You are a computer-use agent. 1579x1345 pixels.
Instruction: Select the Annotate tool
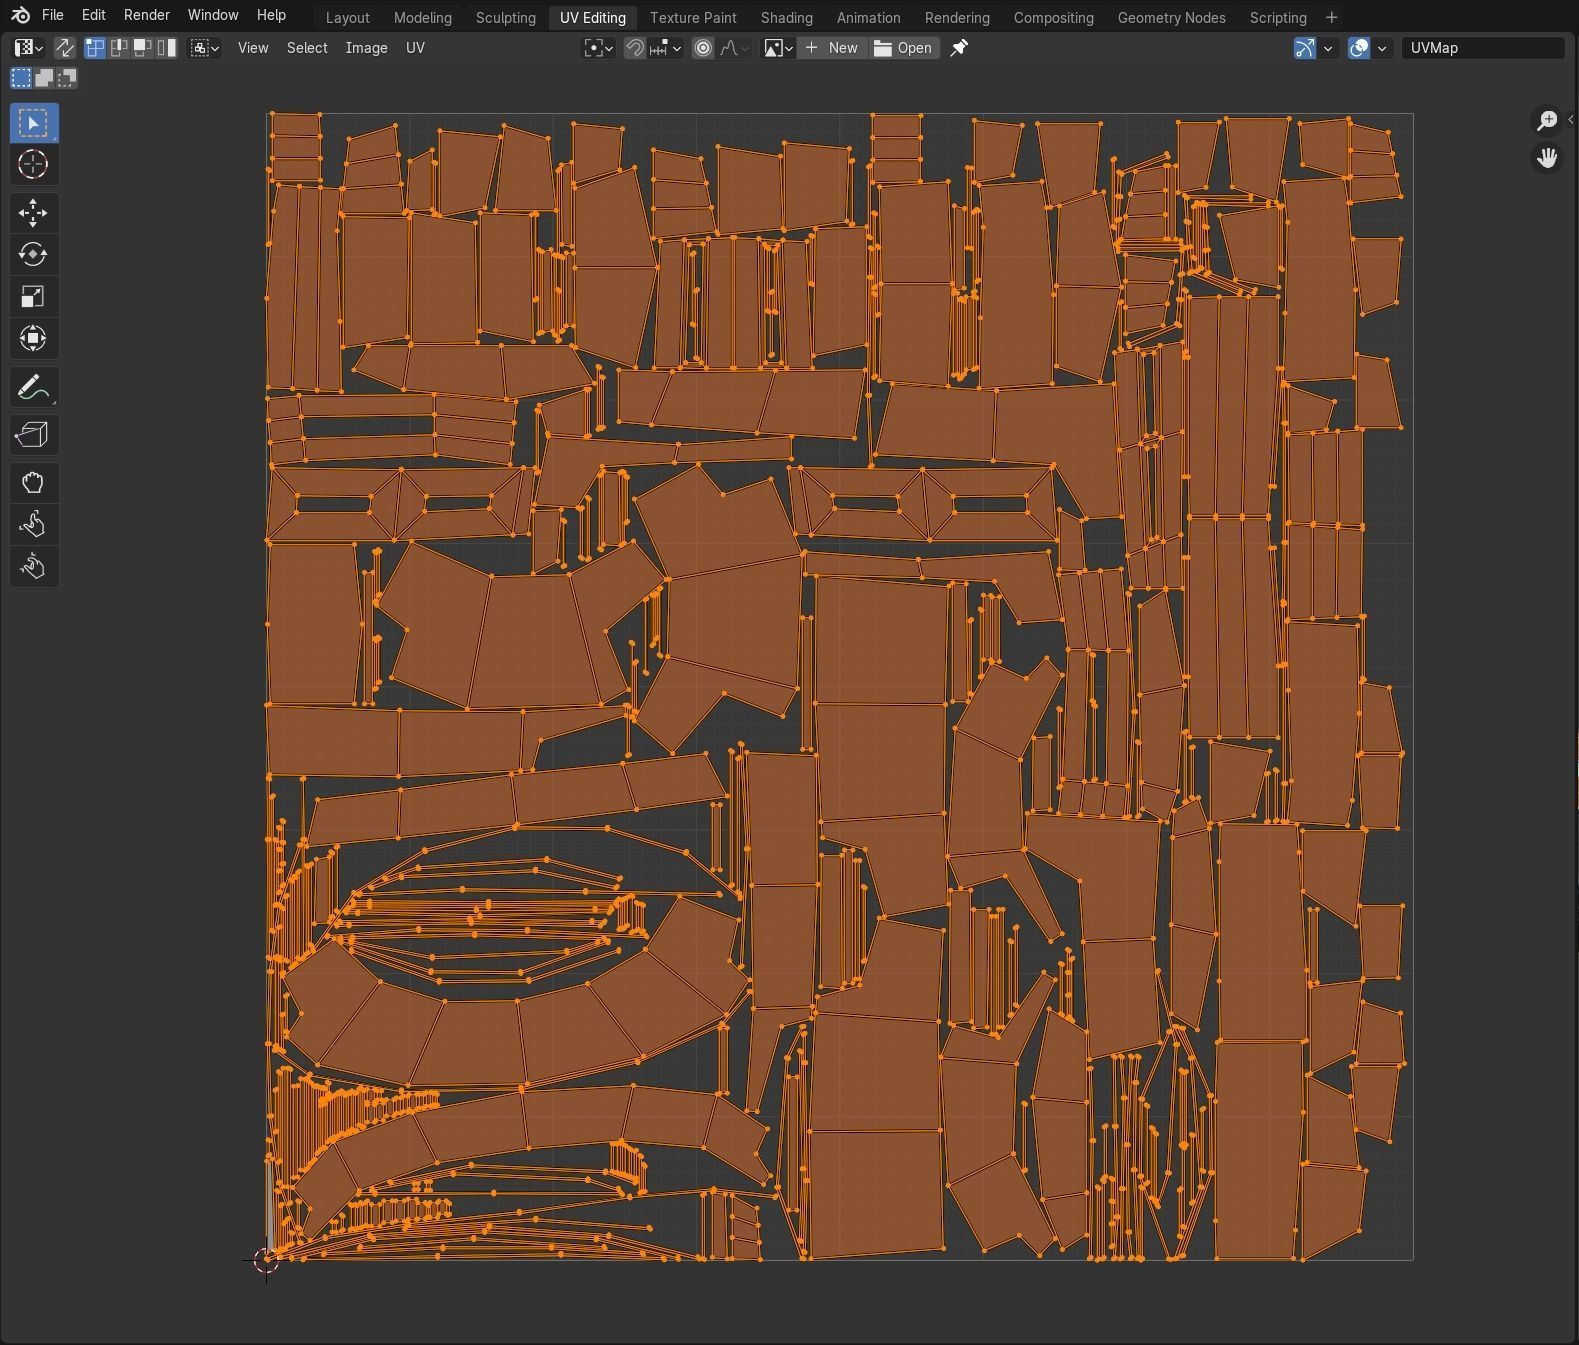click(33, 387)
